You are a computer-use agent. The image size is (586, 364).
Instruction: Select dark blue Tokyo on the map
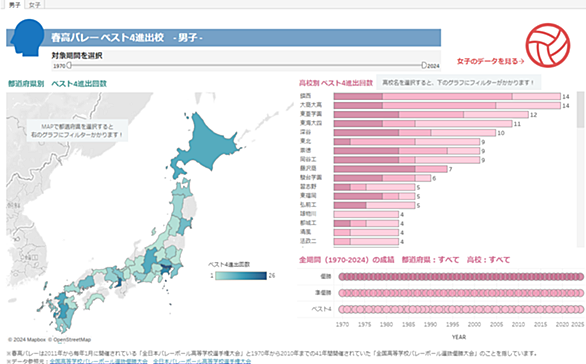coord(166,269)
